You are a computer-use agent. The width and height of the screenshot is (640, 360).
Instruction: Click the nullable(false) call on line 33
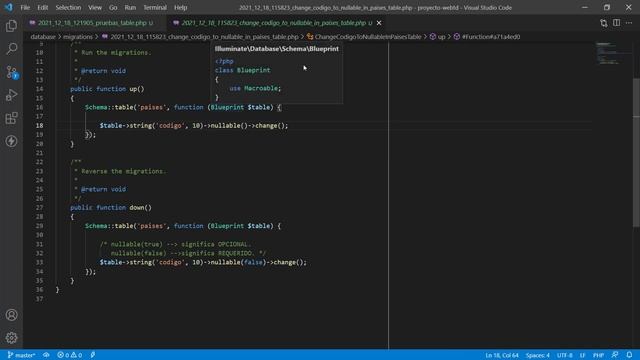click(x=238, y=262)
